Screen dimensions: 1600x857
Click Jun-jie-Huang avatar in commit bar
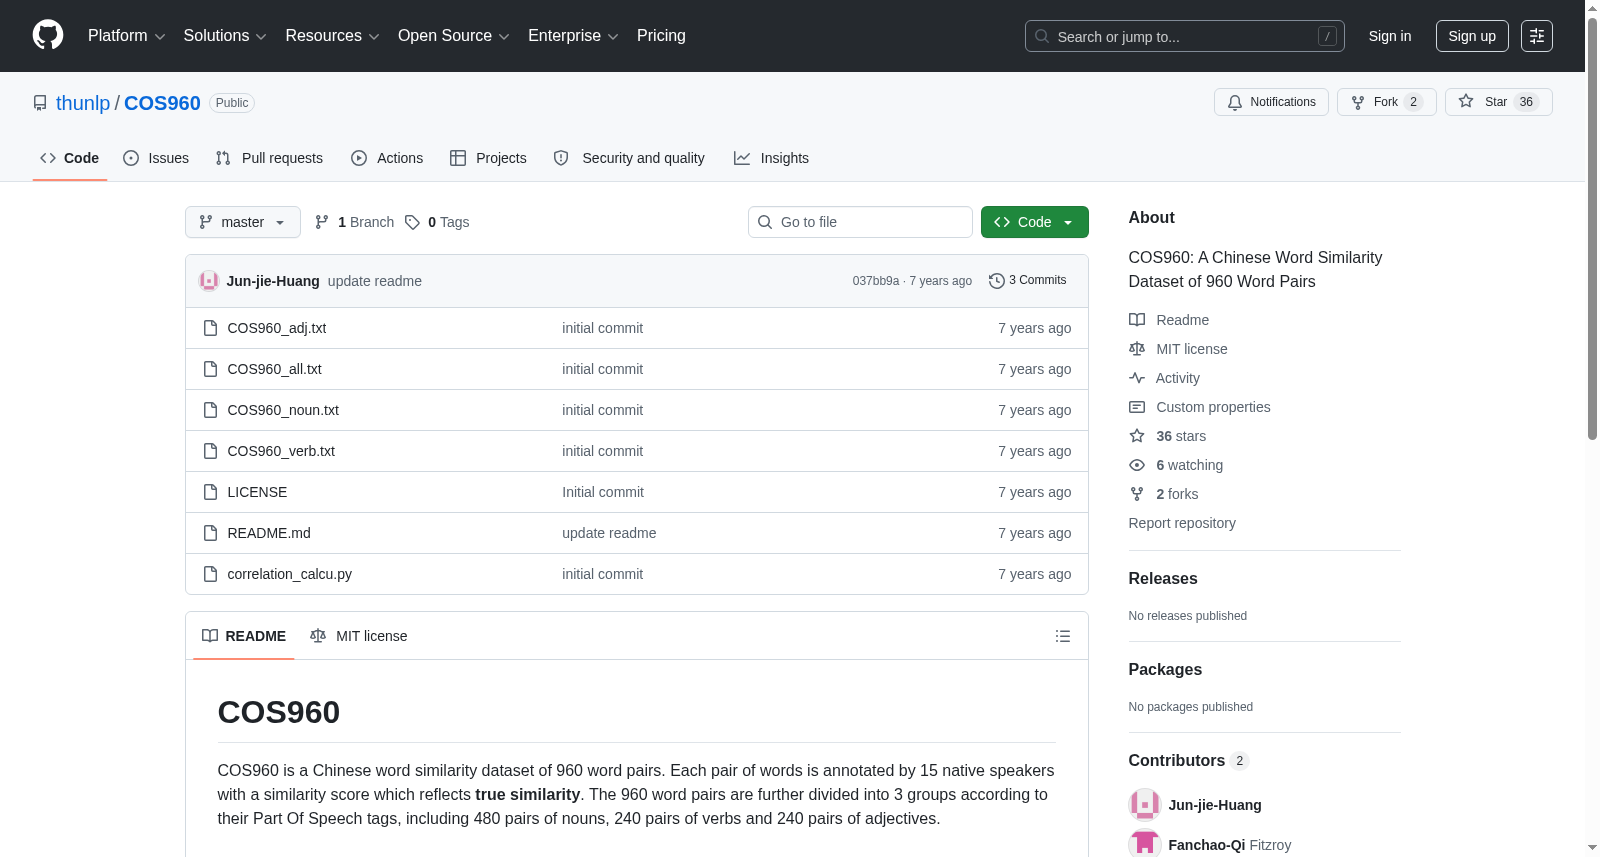click(x=209, y=281)
